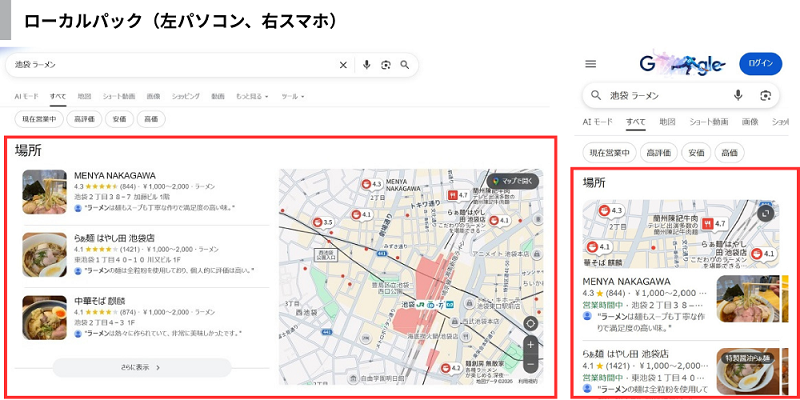
Task: Click desktop MENYA NAKAGAWA ramen thumbnail
Action: tap(44, 192)
